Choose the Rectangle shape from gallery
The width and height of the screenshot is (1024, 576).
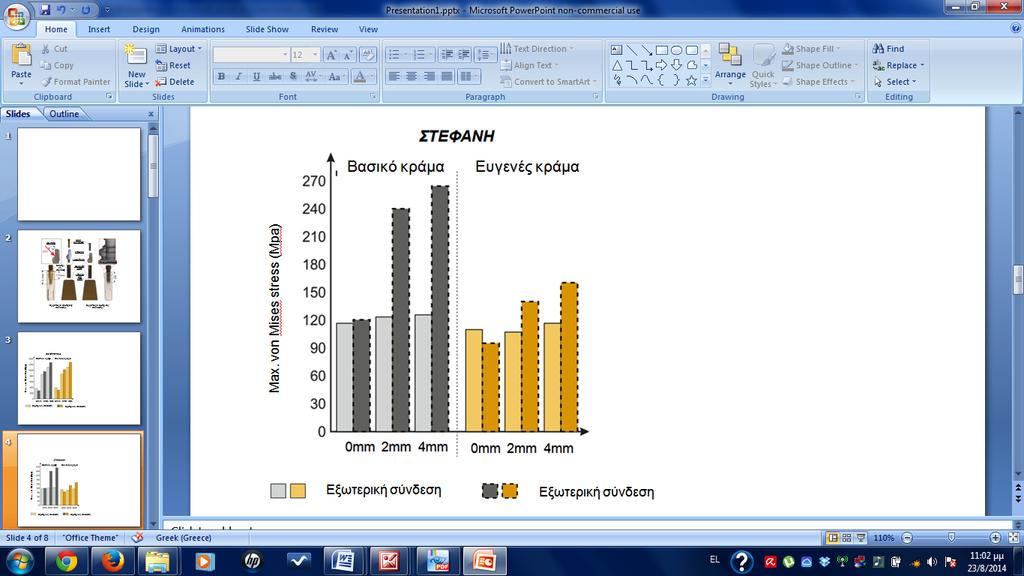662,50
